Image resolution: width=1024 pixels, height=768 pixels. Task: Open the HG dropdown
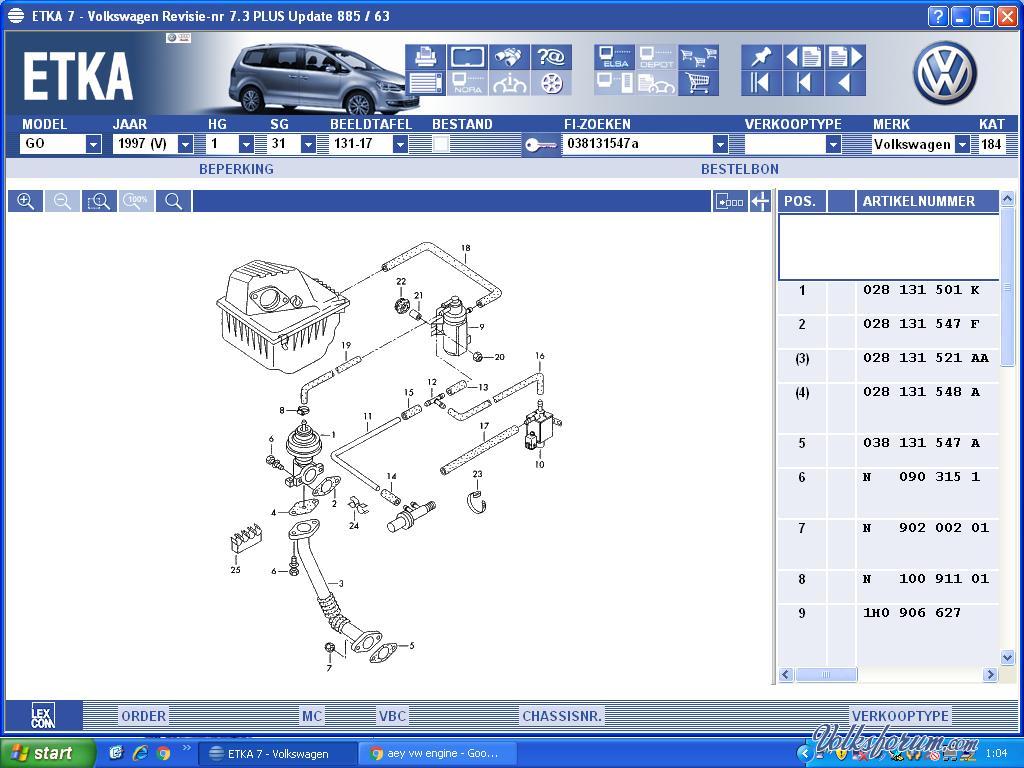pos(246,144)
